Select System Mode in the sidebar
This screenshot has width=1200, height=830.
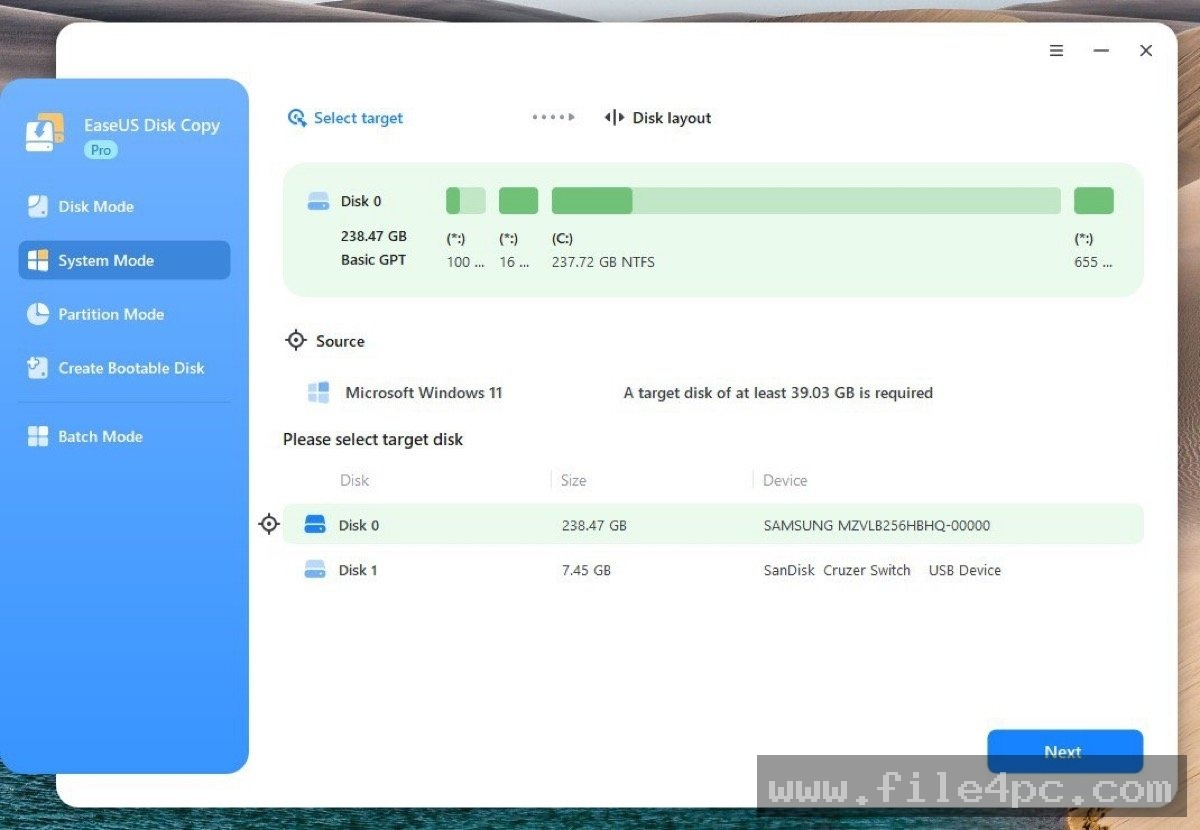pos(124,260)
